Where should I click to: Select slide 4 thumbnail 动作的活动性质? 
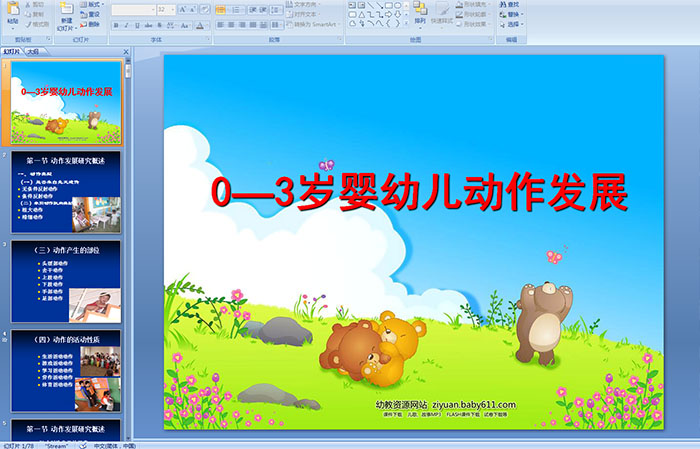pyautogui.click(x=66, y=371)
